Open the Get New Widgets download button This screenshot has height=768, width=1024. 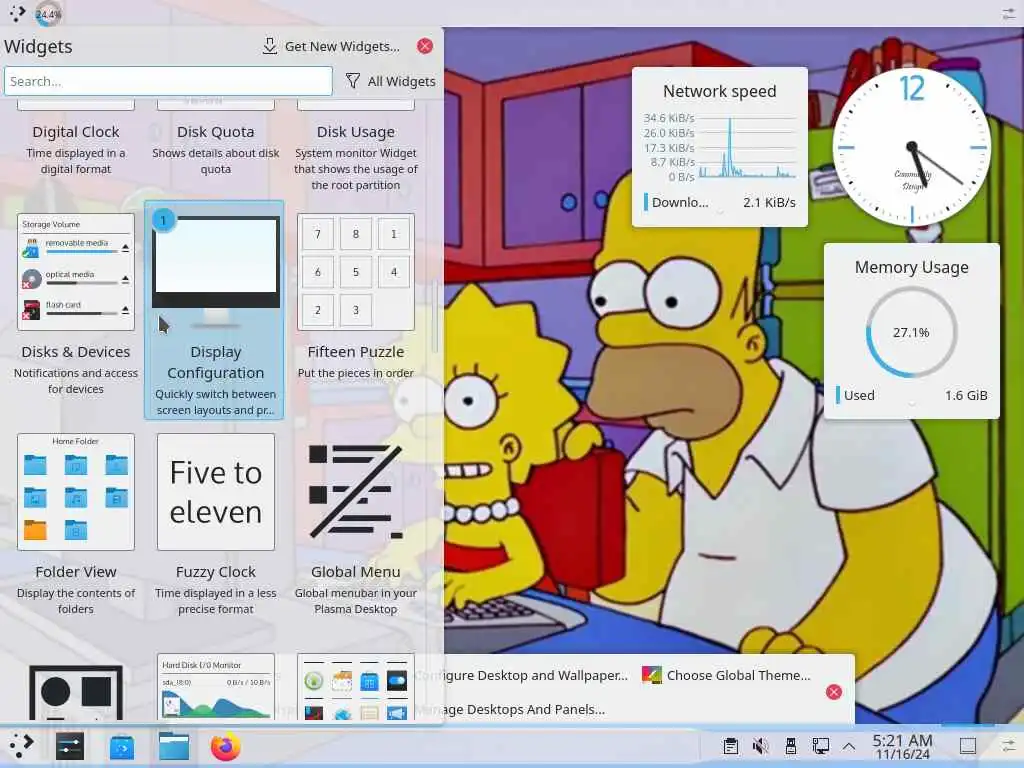coord(330,46)
